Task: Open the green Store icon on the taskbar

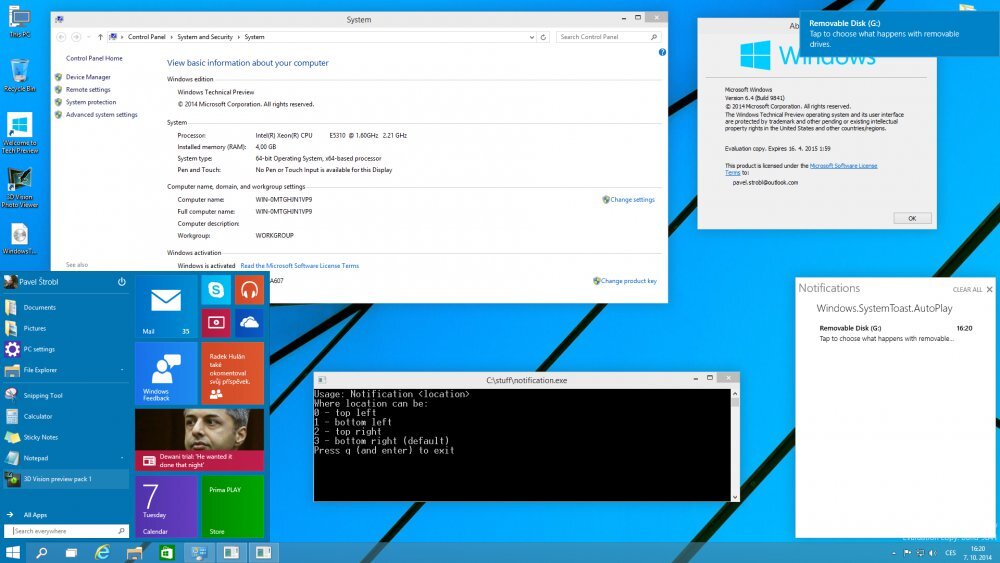Action: 166,553
